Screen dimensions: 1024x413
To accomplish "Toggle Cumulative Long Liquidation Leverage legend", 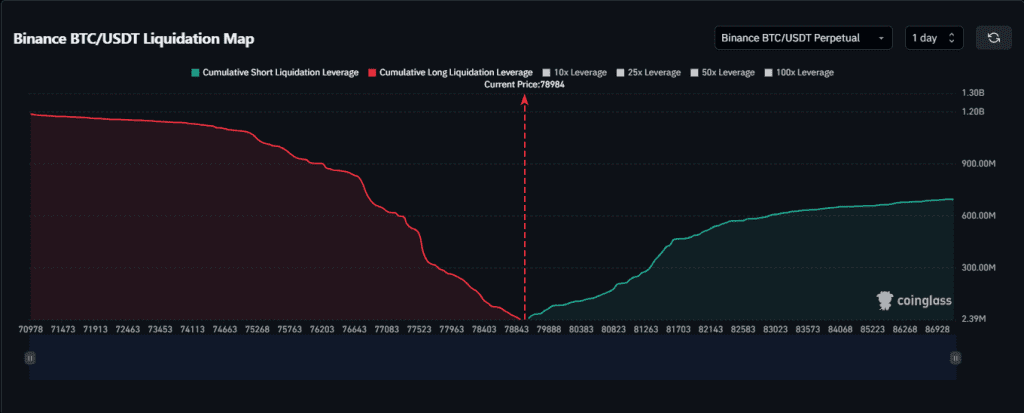I will tap(450, 73).
